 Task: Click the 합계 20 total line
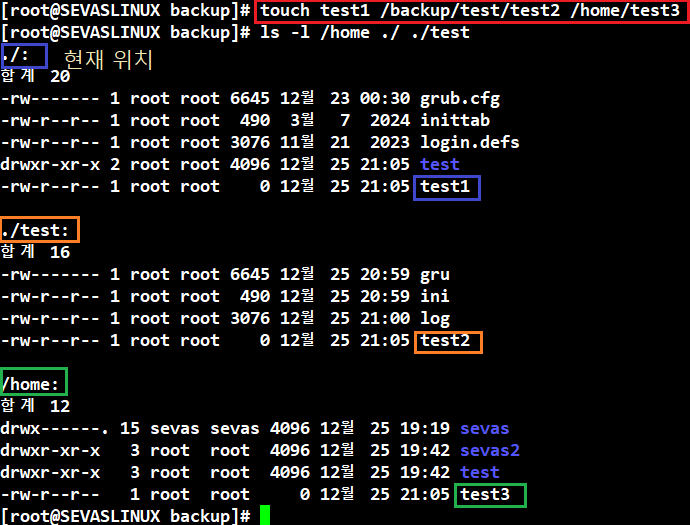tap(35, 76)
